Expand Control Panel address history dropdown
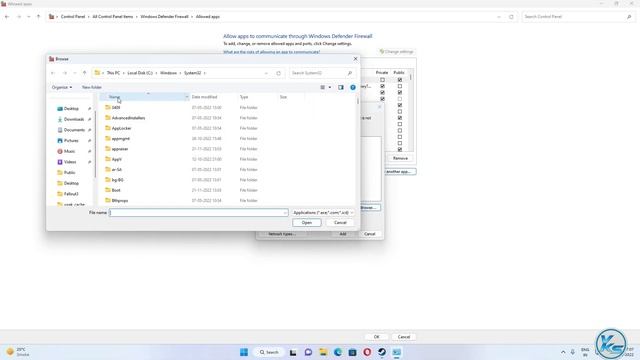 click(x=499, y=17)
